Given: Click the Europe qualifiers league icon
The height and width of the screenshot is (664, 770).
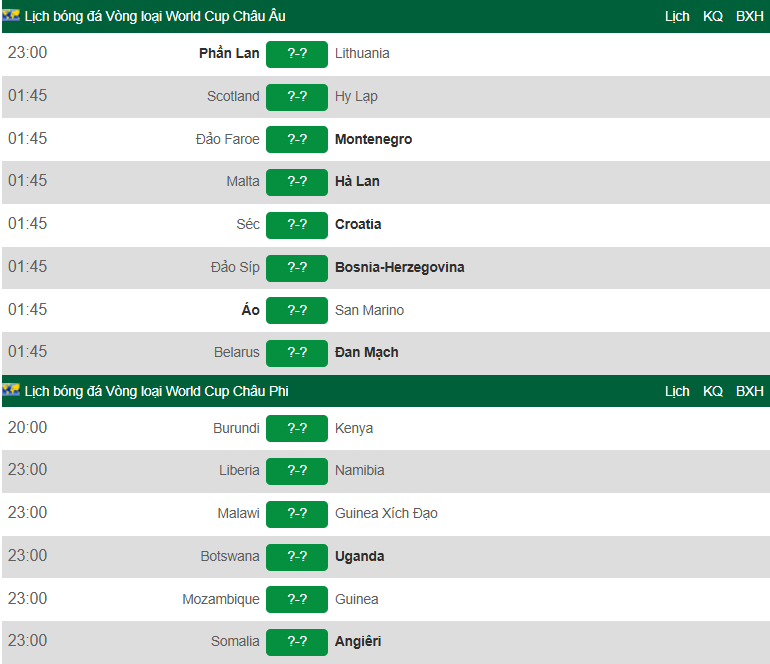Looking at the screenshot, I should pos(11,16).
